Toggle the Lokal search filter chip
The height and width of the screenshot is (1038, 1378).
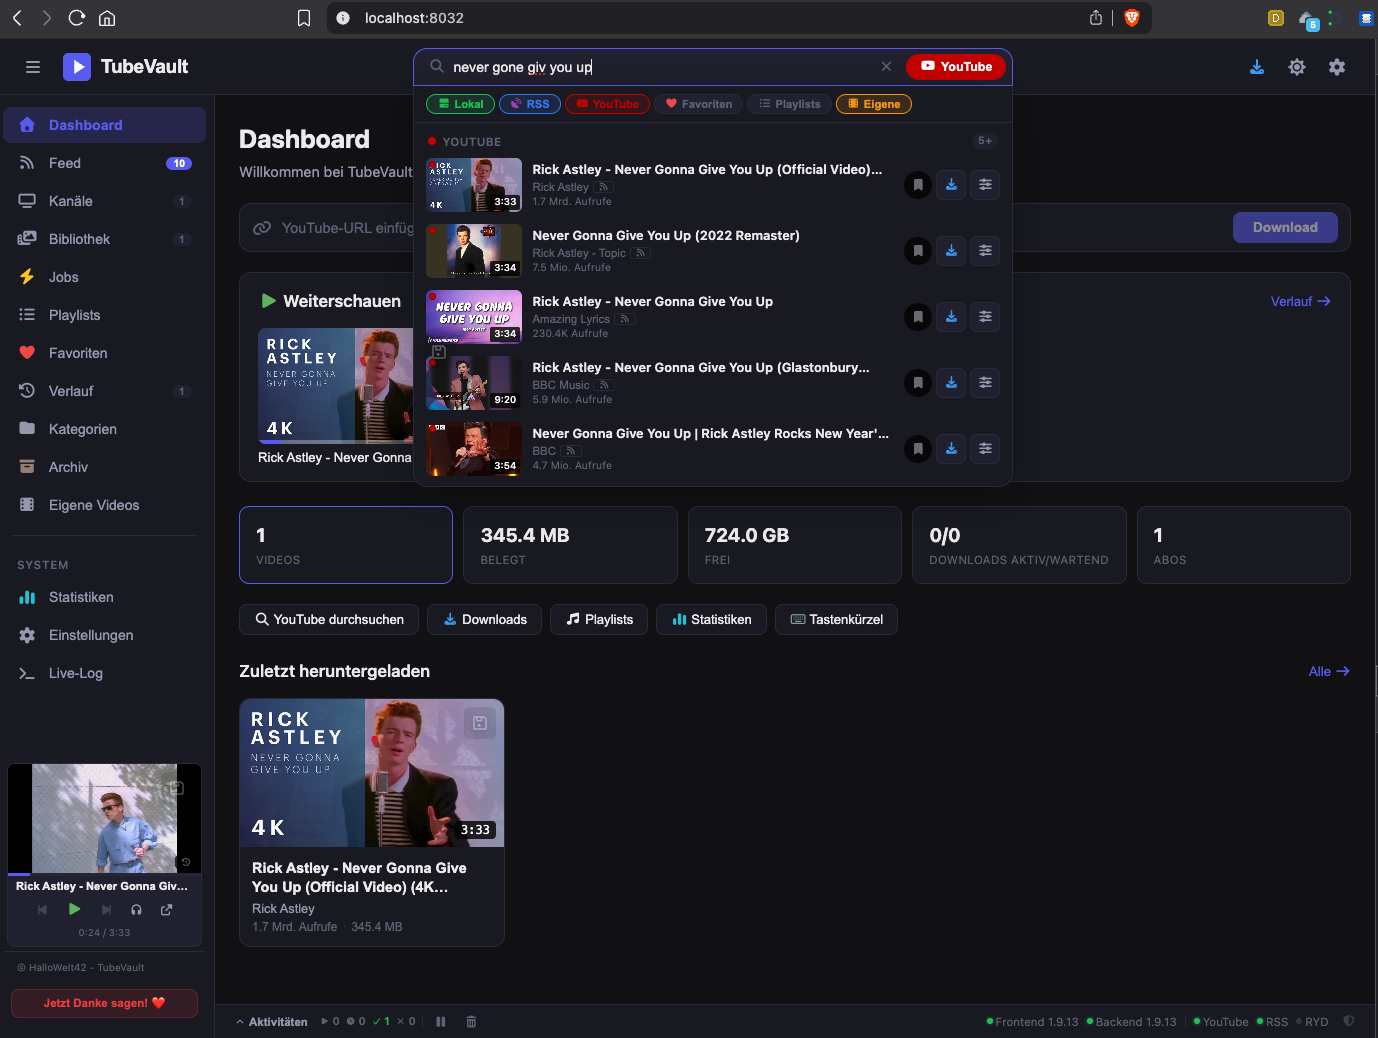(460, 103)
